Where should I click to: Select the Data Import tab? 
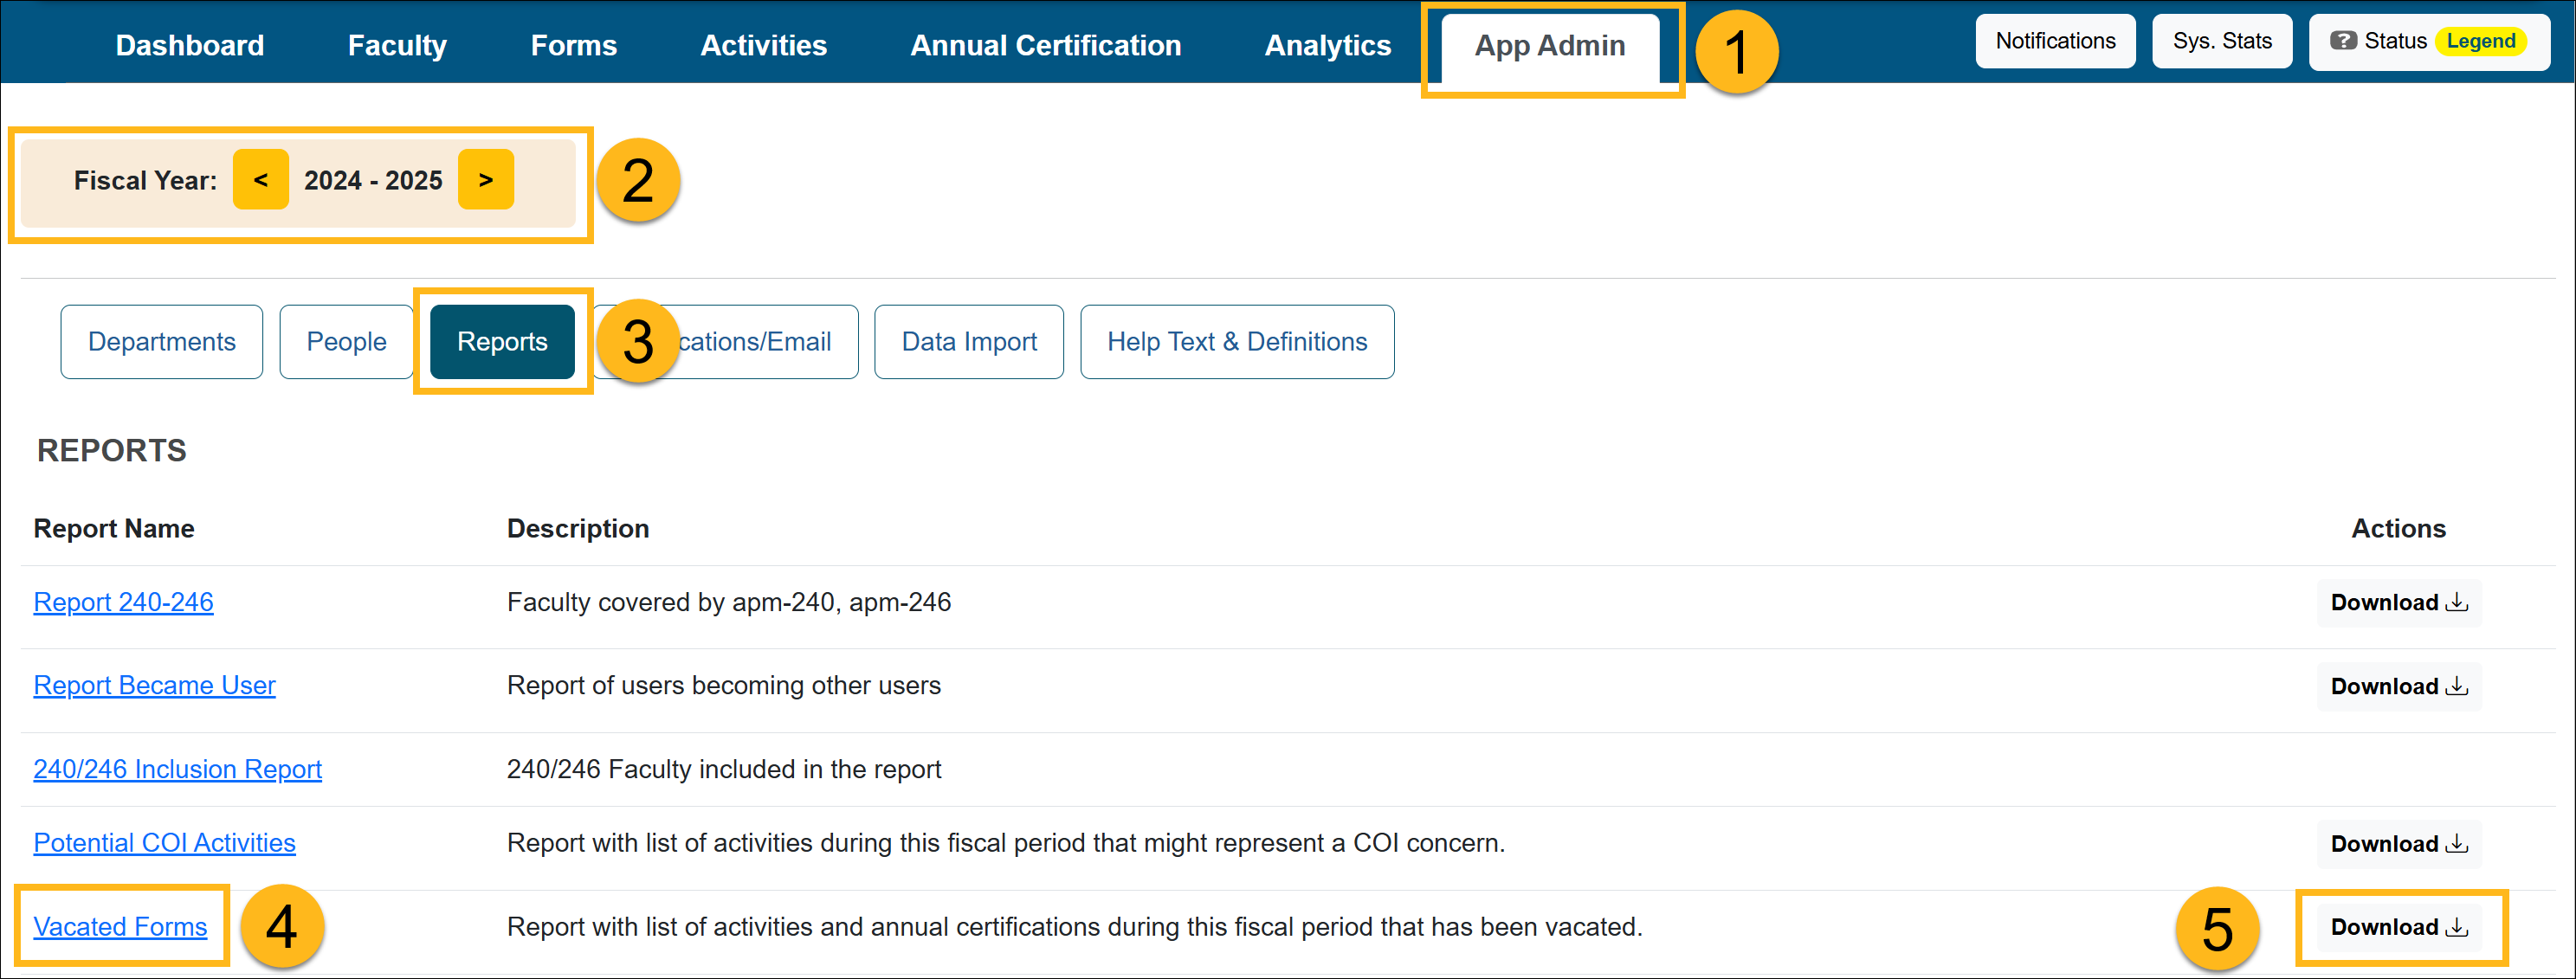[x=968, y=341]
